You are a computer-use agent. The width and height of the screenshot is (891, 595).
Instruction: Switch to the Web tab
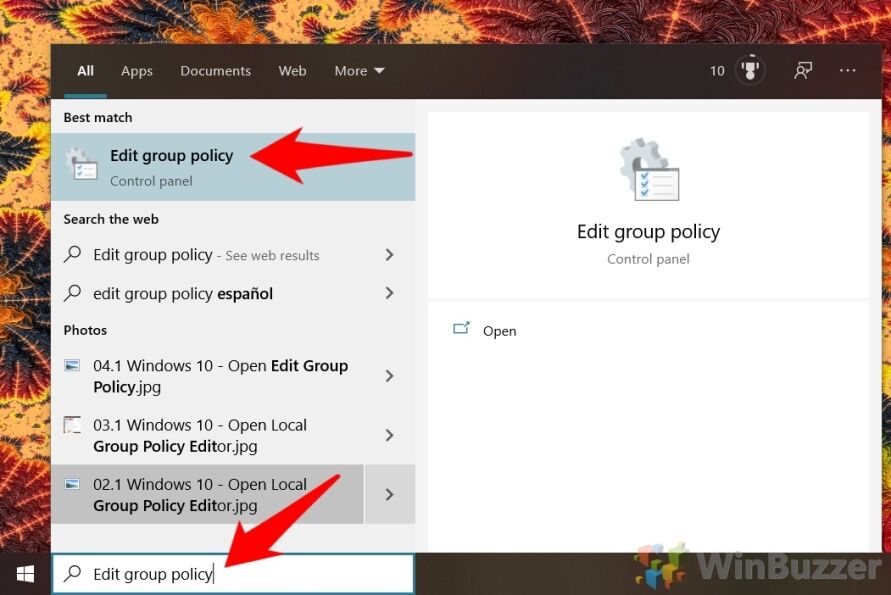point(292,71)
